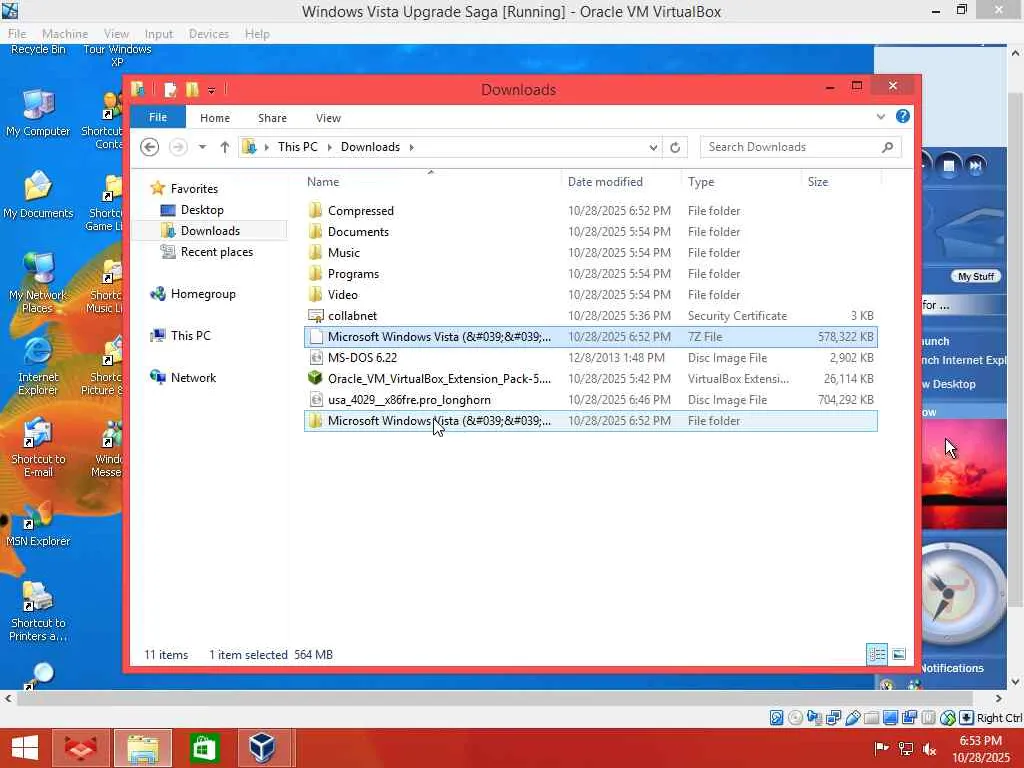
Task: Open Explorer Help question mark icon
Action: pyautogui.click(x=903, y=116)
